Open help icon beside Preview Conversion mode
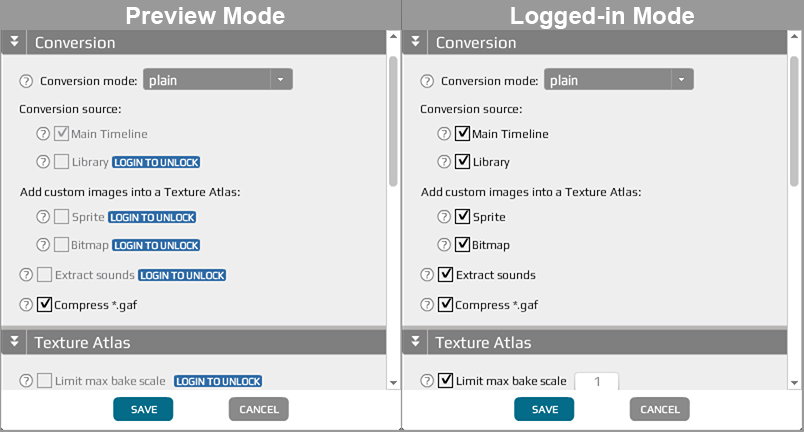This screenshot has height=432, width=804. click(26, 81)
